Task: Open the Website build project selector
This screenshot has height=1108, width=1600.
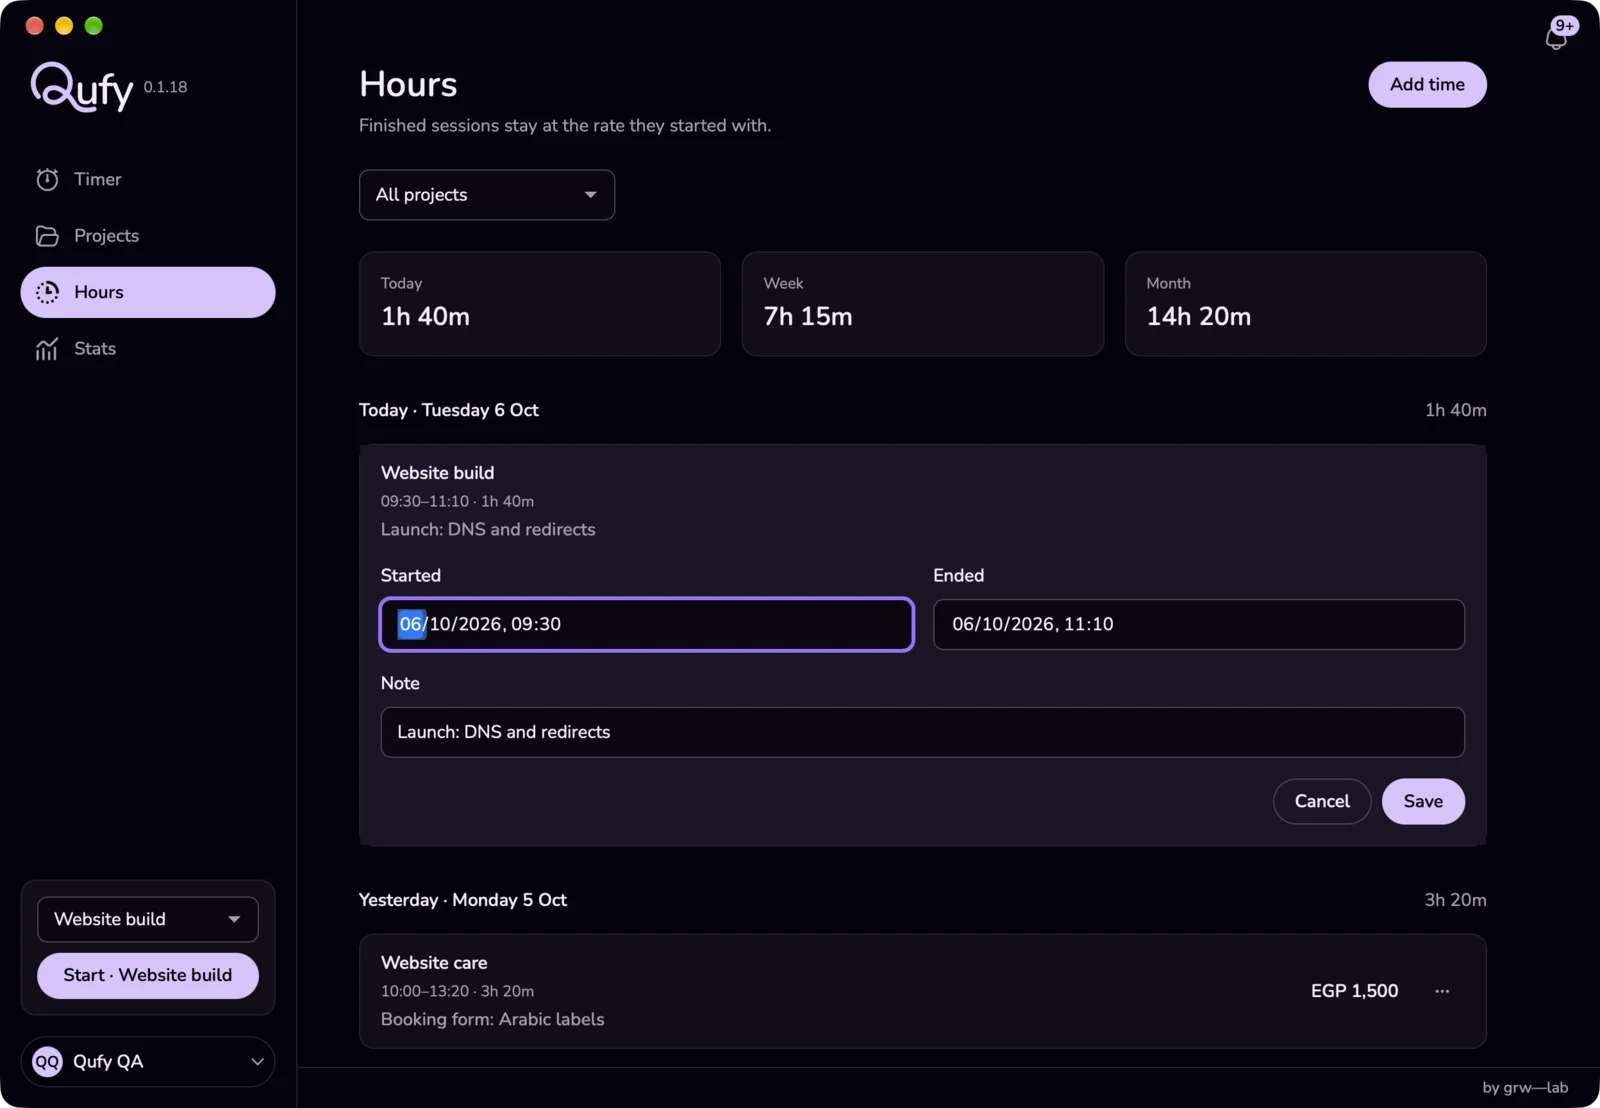Action: tap(148, 919)
